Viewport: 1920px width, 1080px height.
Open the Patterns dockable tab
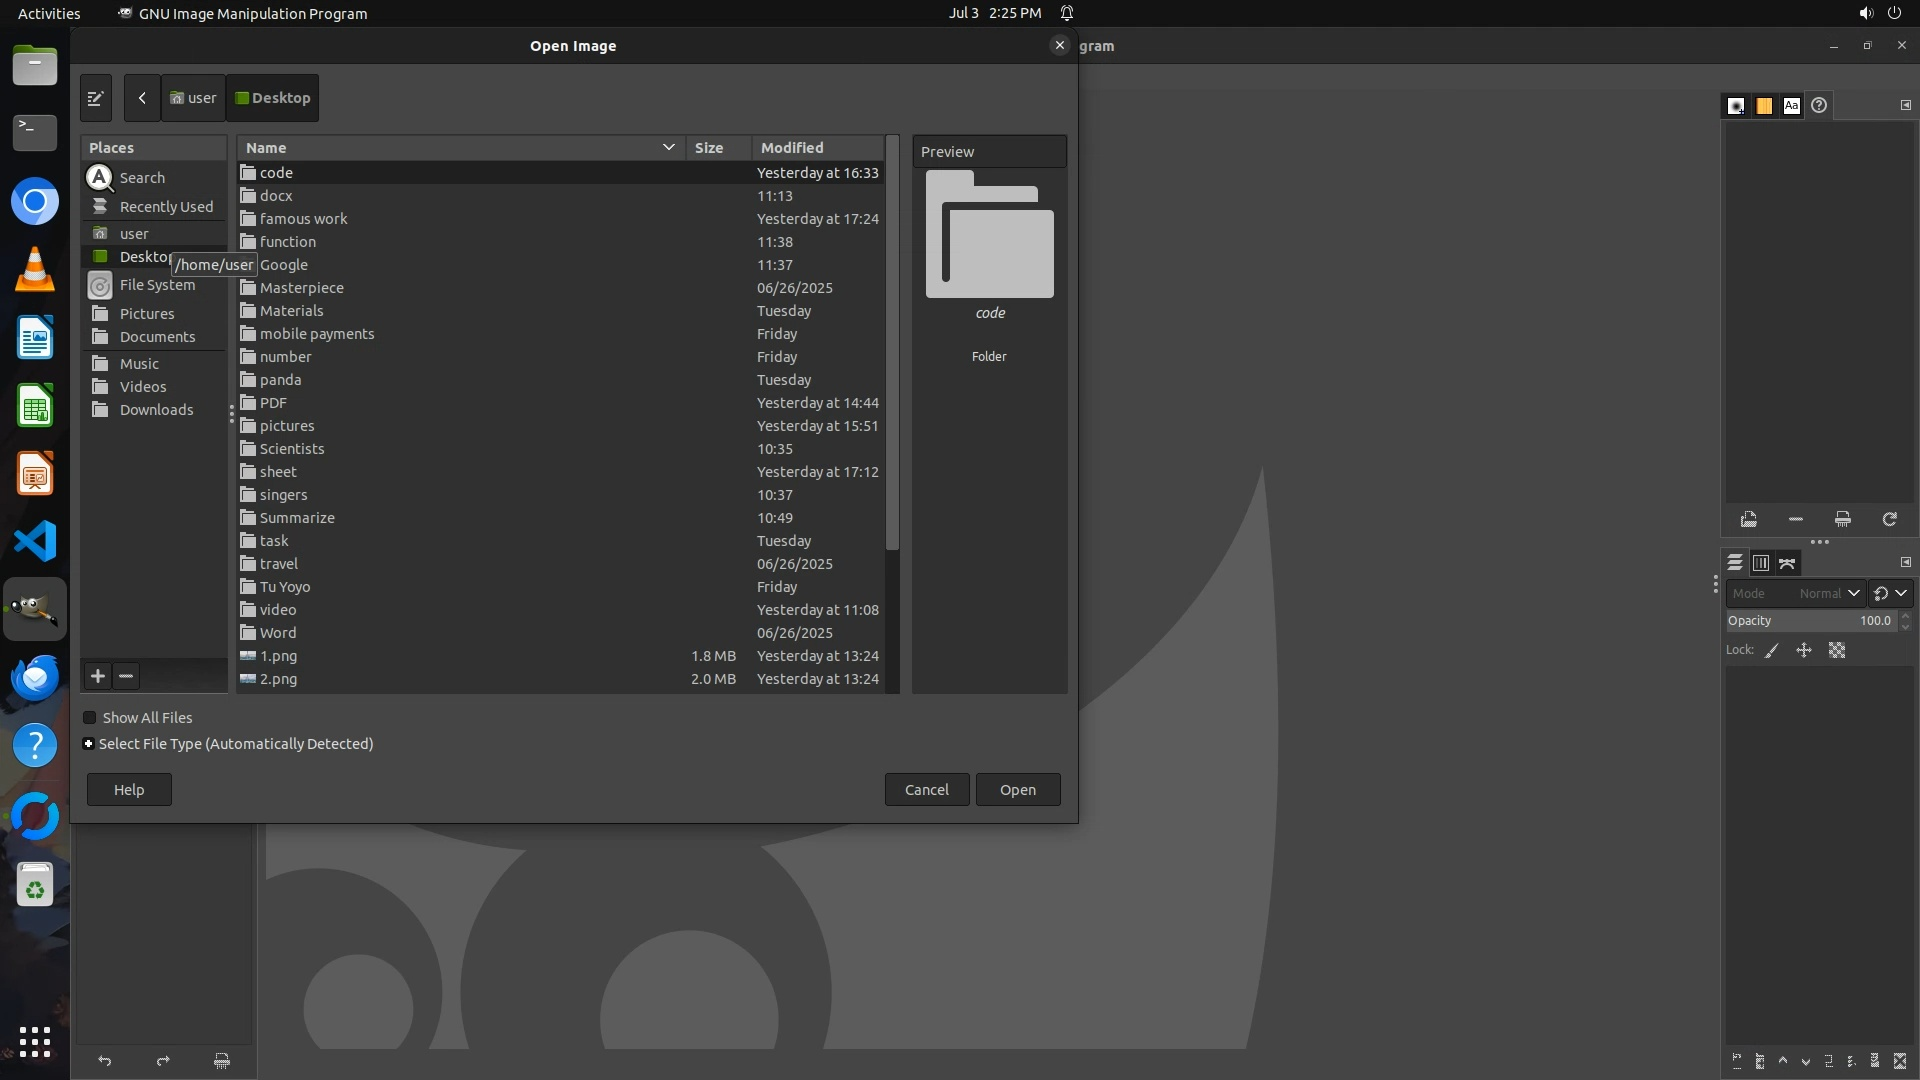[1764, 106]
